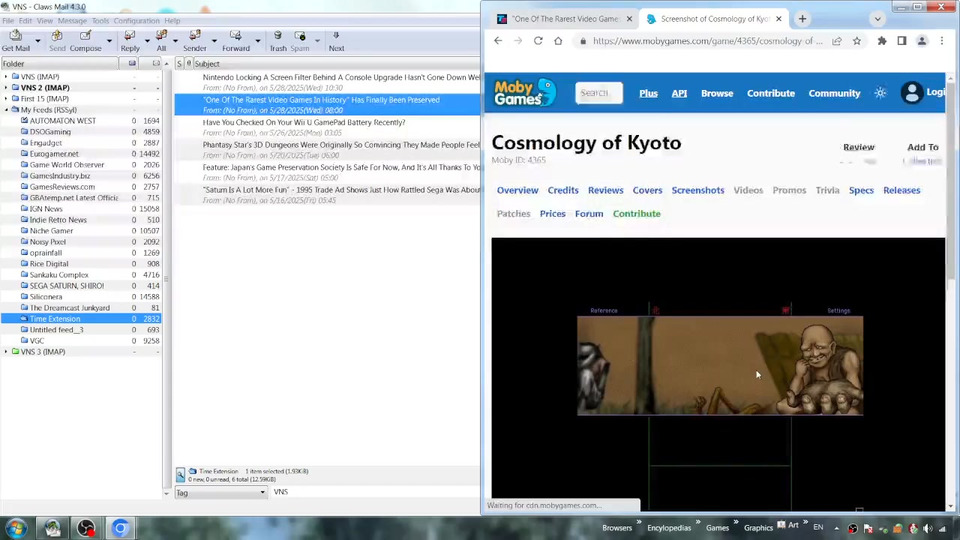Viewport: 960px width, 540px height.
Task: Toggle MobyGames light/dark theme sun icon
Action: pos(880,93)
